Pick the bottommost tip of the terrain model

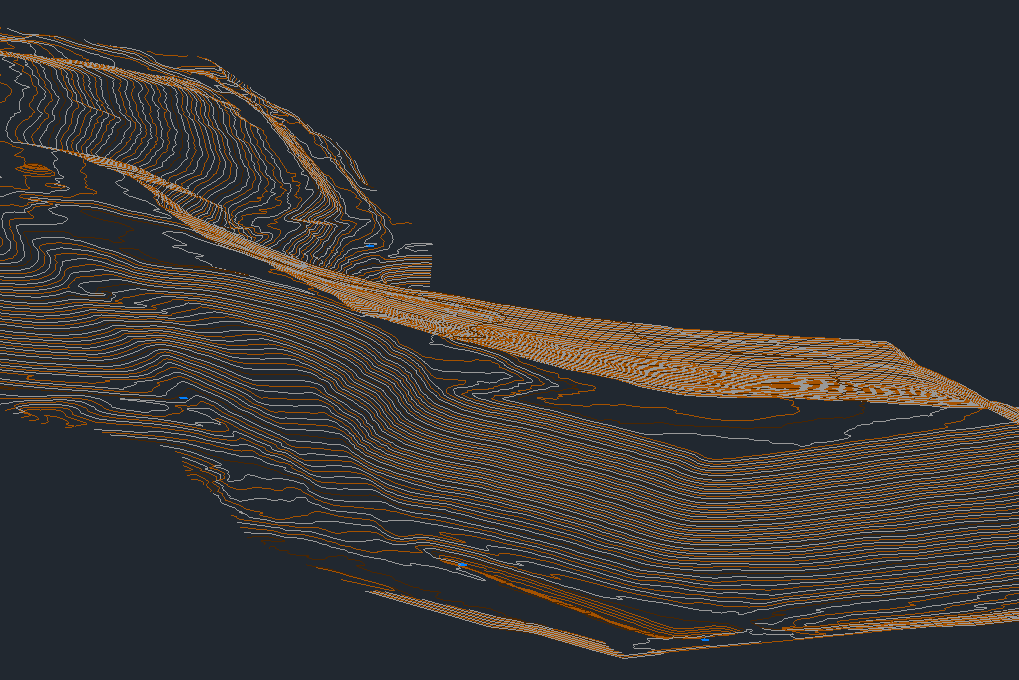622,656
